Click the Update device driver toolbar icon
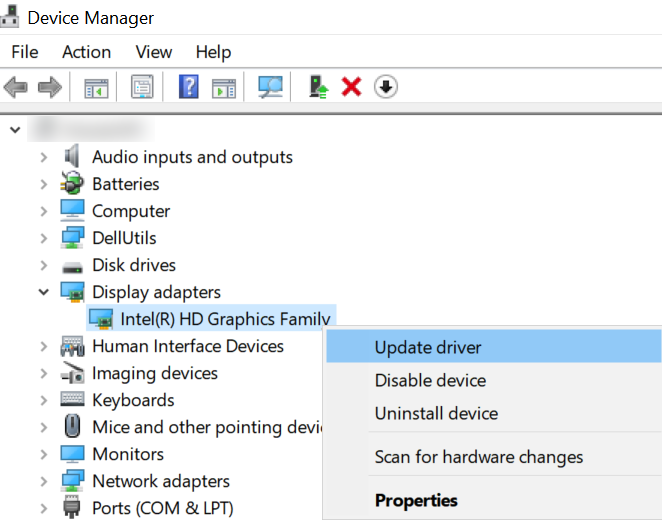The width and height of the screenshot is (662, 522). 318,88
